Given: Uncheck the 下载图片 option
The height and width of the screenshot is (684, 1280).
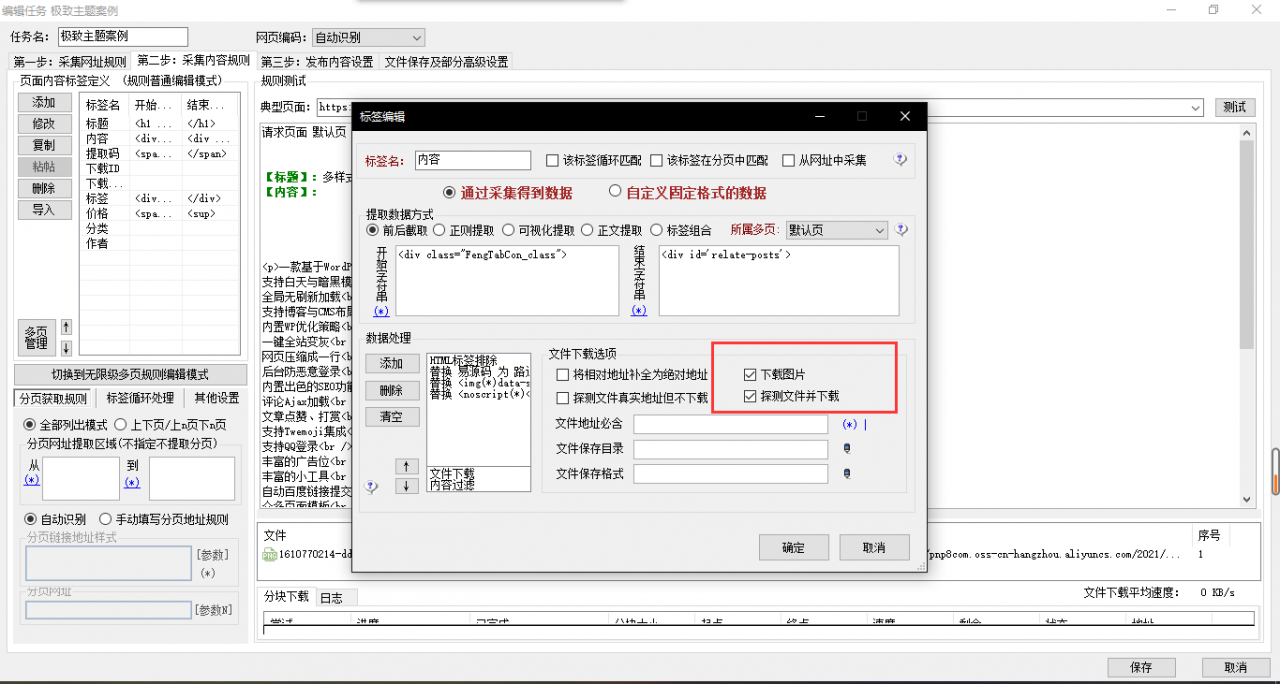Looking at the screenshot, I should click(x=750, y=375).
